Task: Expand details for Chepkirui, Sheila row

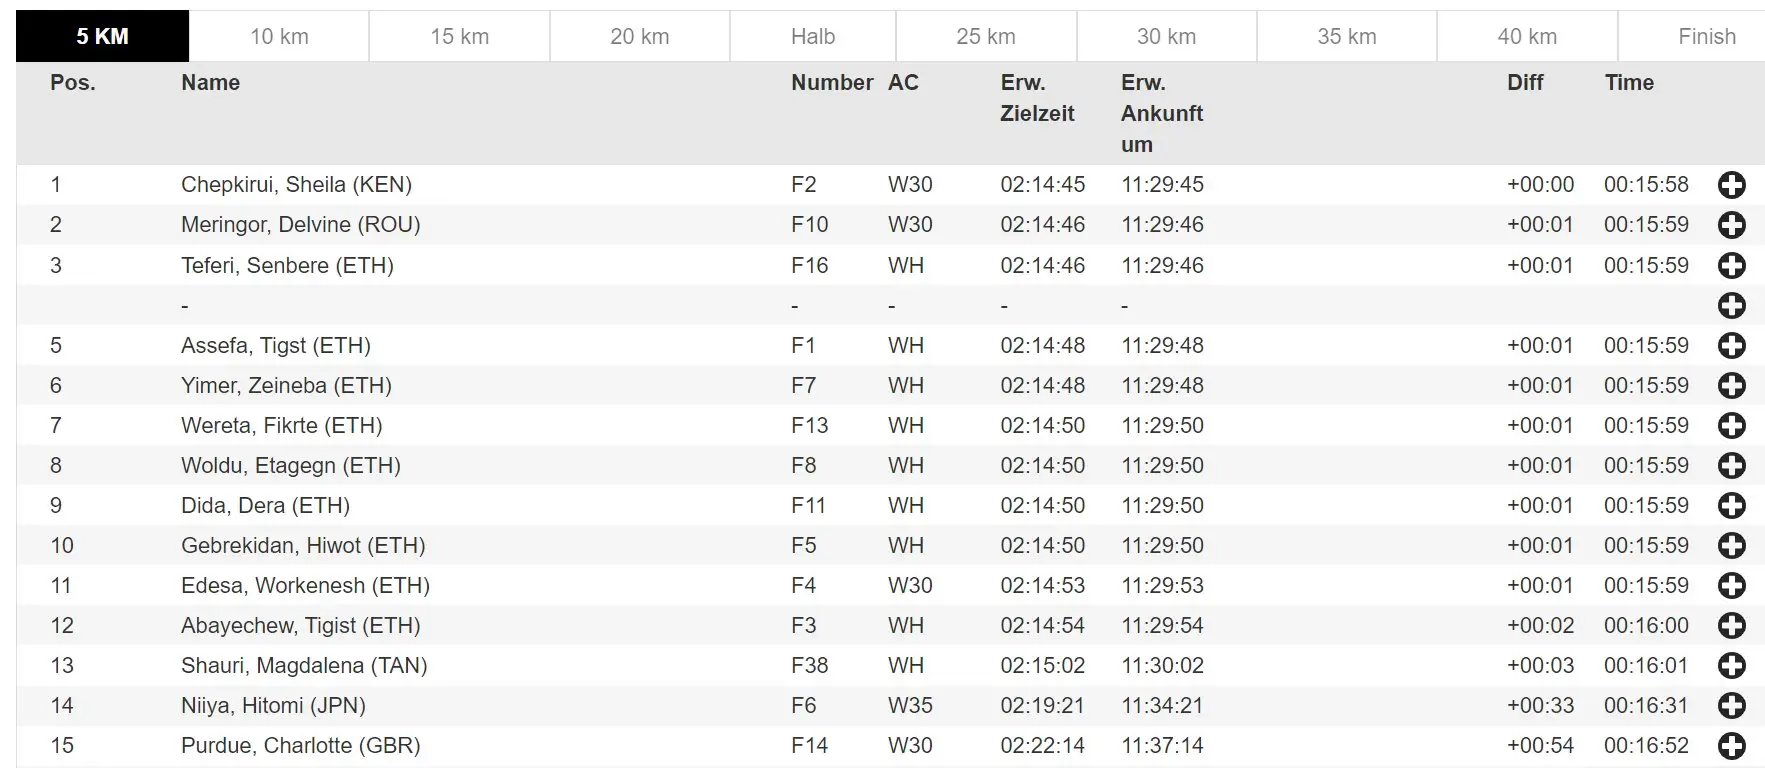Action: coord(1731,185)
